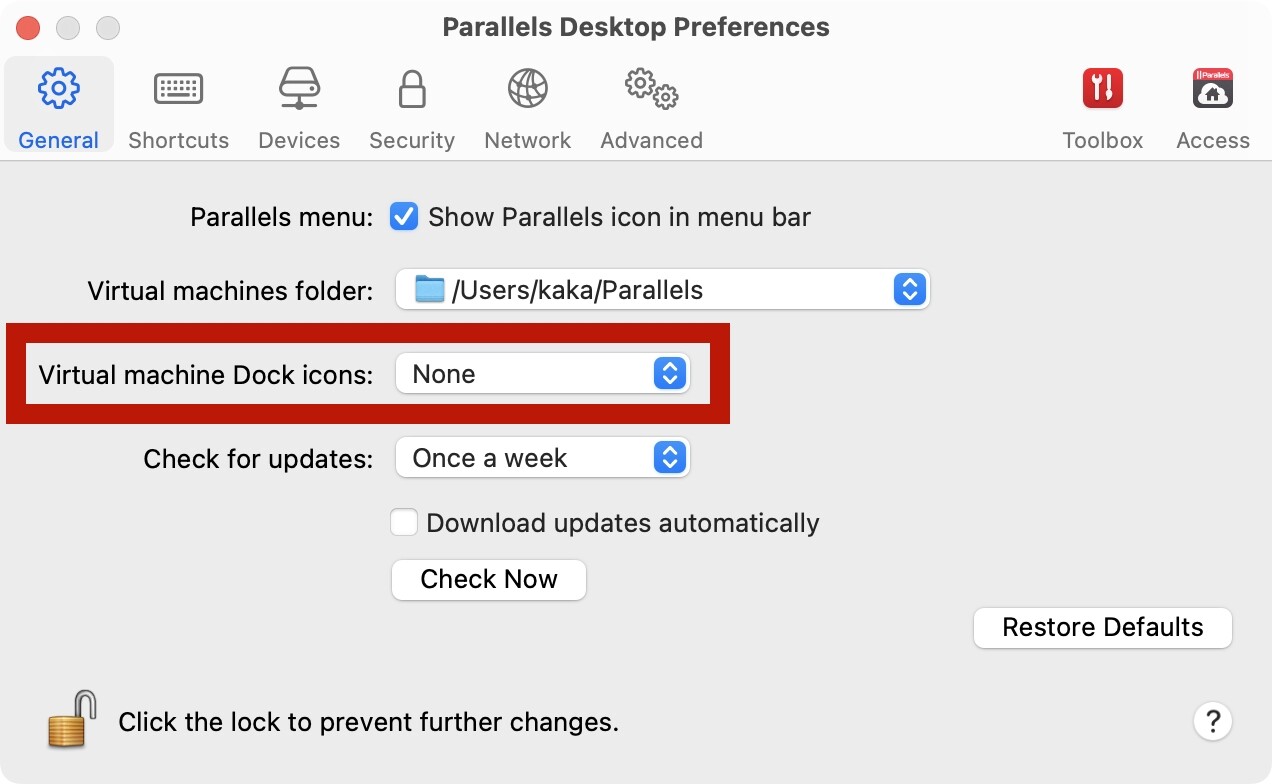Image resolution: width=1272 pixels, height=784 pixels.
Task: Open Advanced gears icon
Action: click(651, 90)
